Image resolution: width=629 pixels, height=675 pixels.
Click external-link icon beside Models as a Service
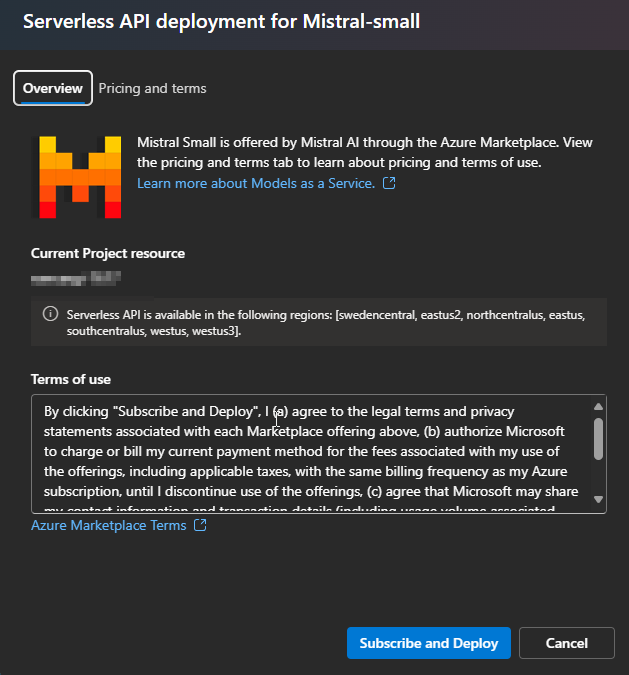click(389, 183)
